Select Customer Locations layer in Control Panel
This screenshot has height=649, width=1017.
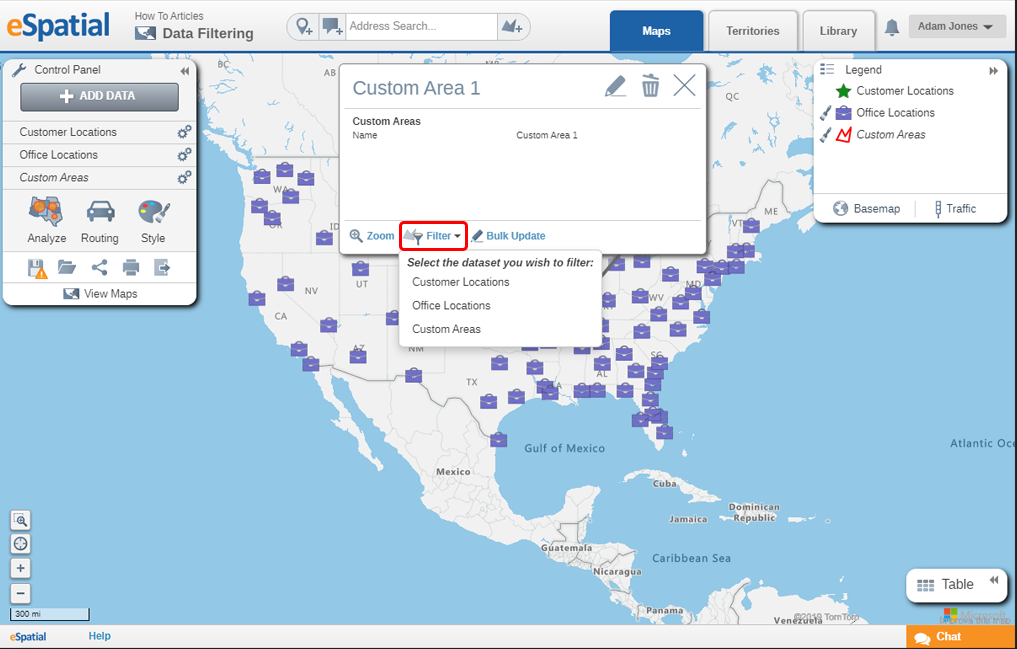(68, 132)
